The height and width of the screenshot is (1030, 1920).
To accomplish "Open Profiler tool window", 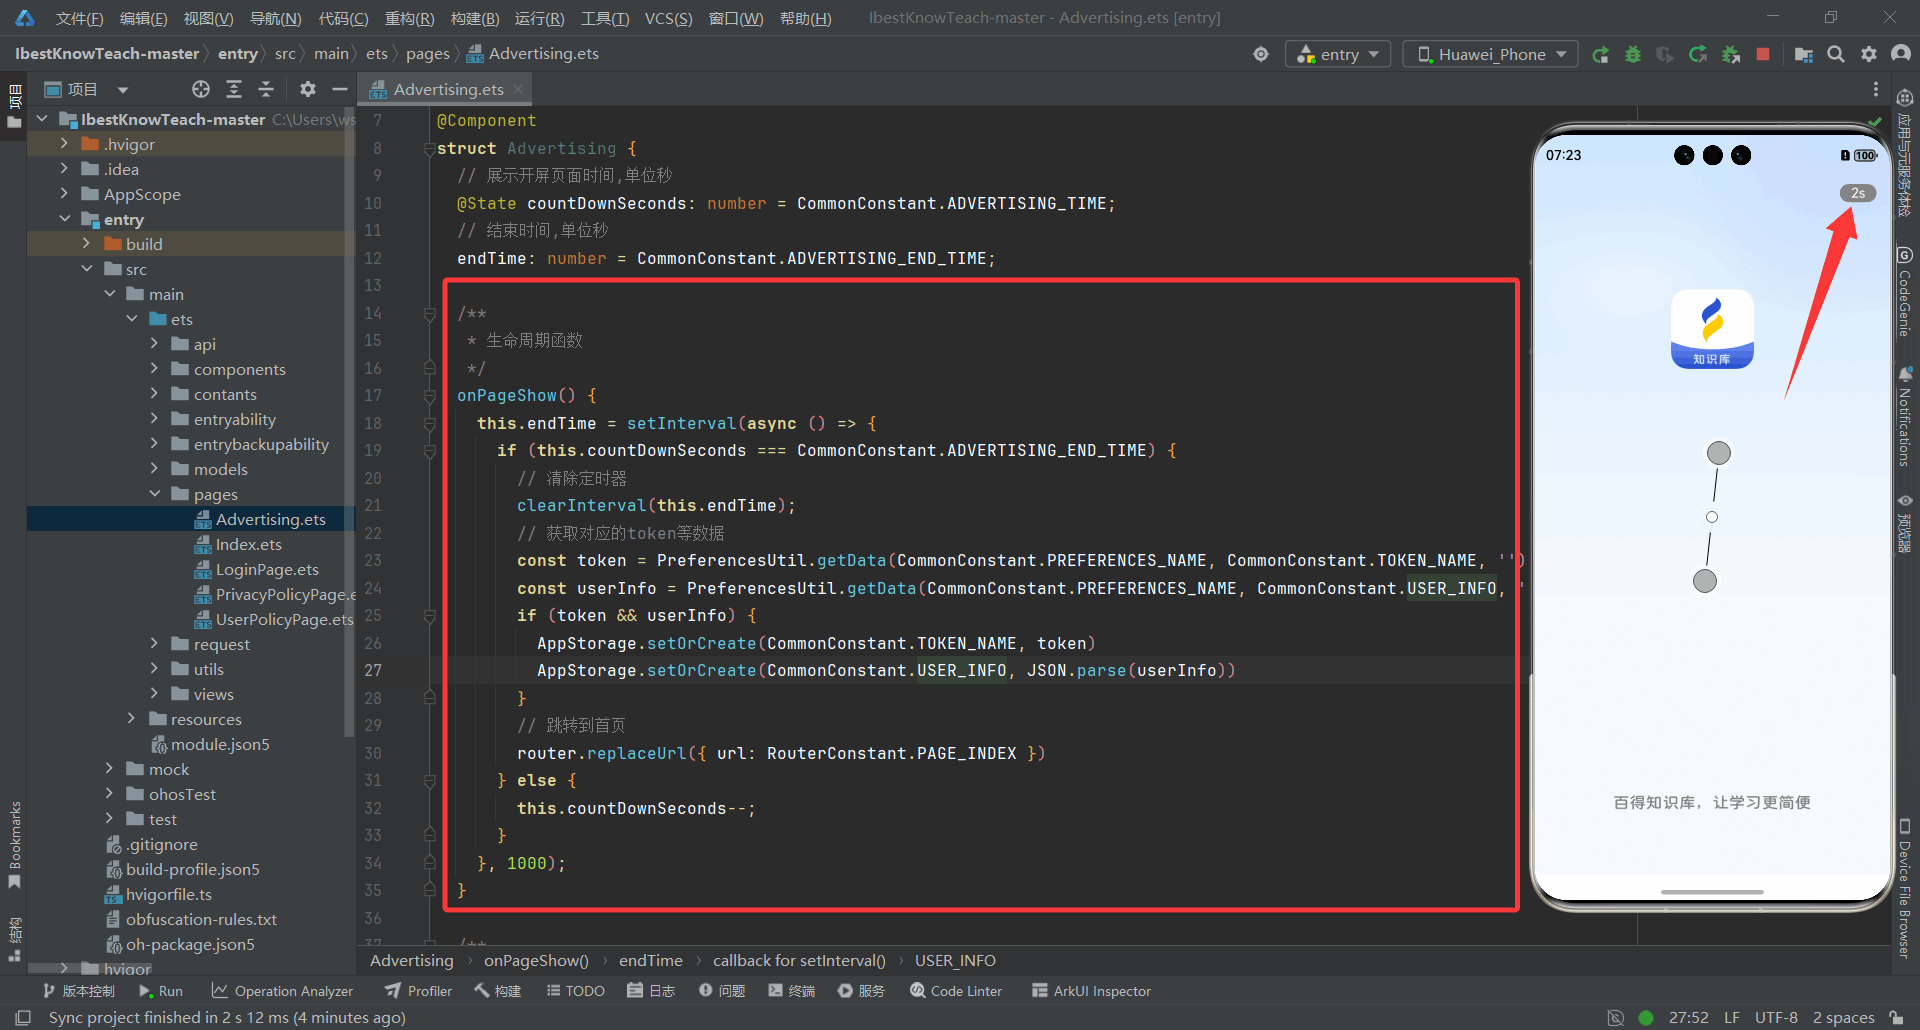I will [418, 991].
